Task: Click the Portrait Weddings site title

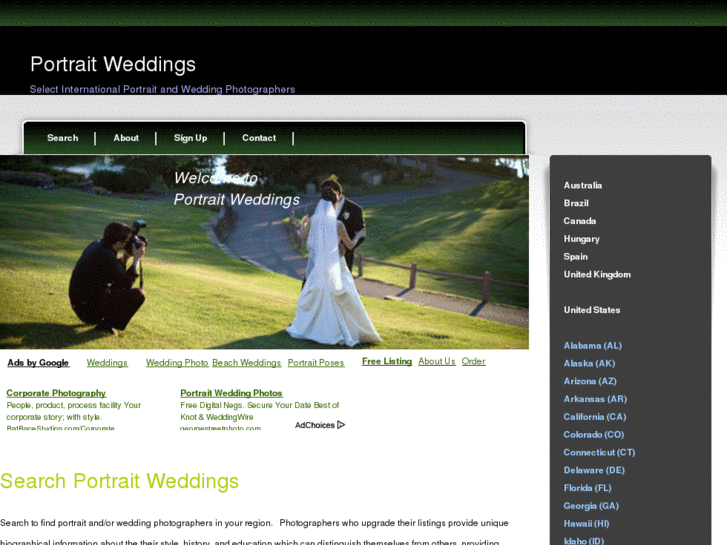Action: [113, 64]
